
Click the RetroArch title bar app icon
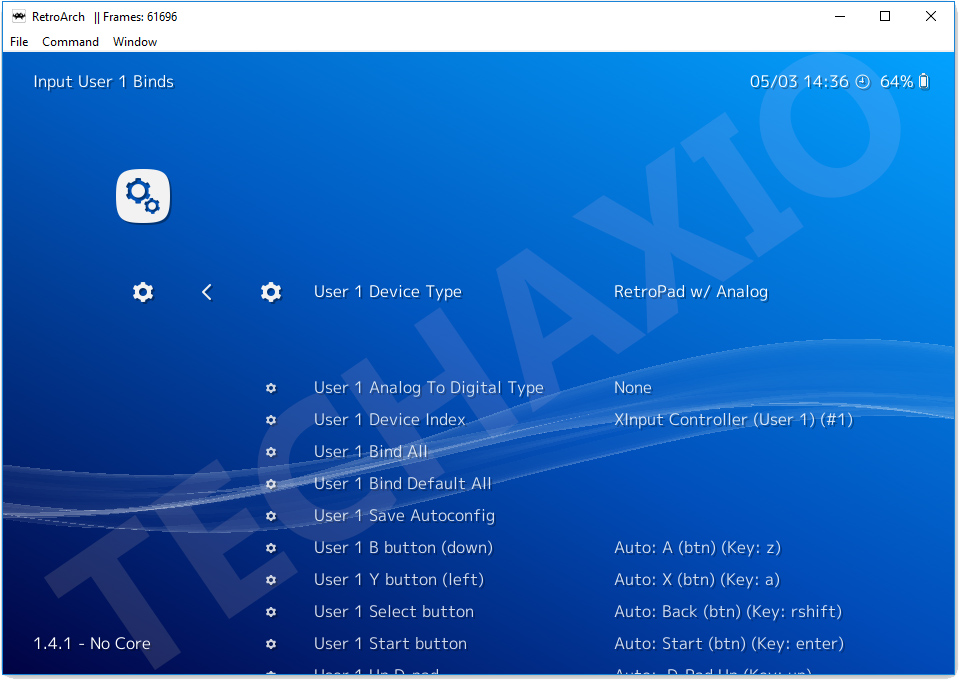(x=19, y=17)
